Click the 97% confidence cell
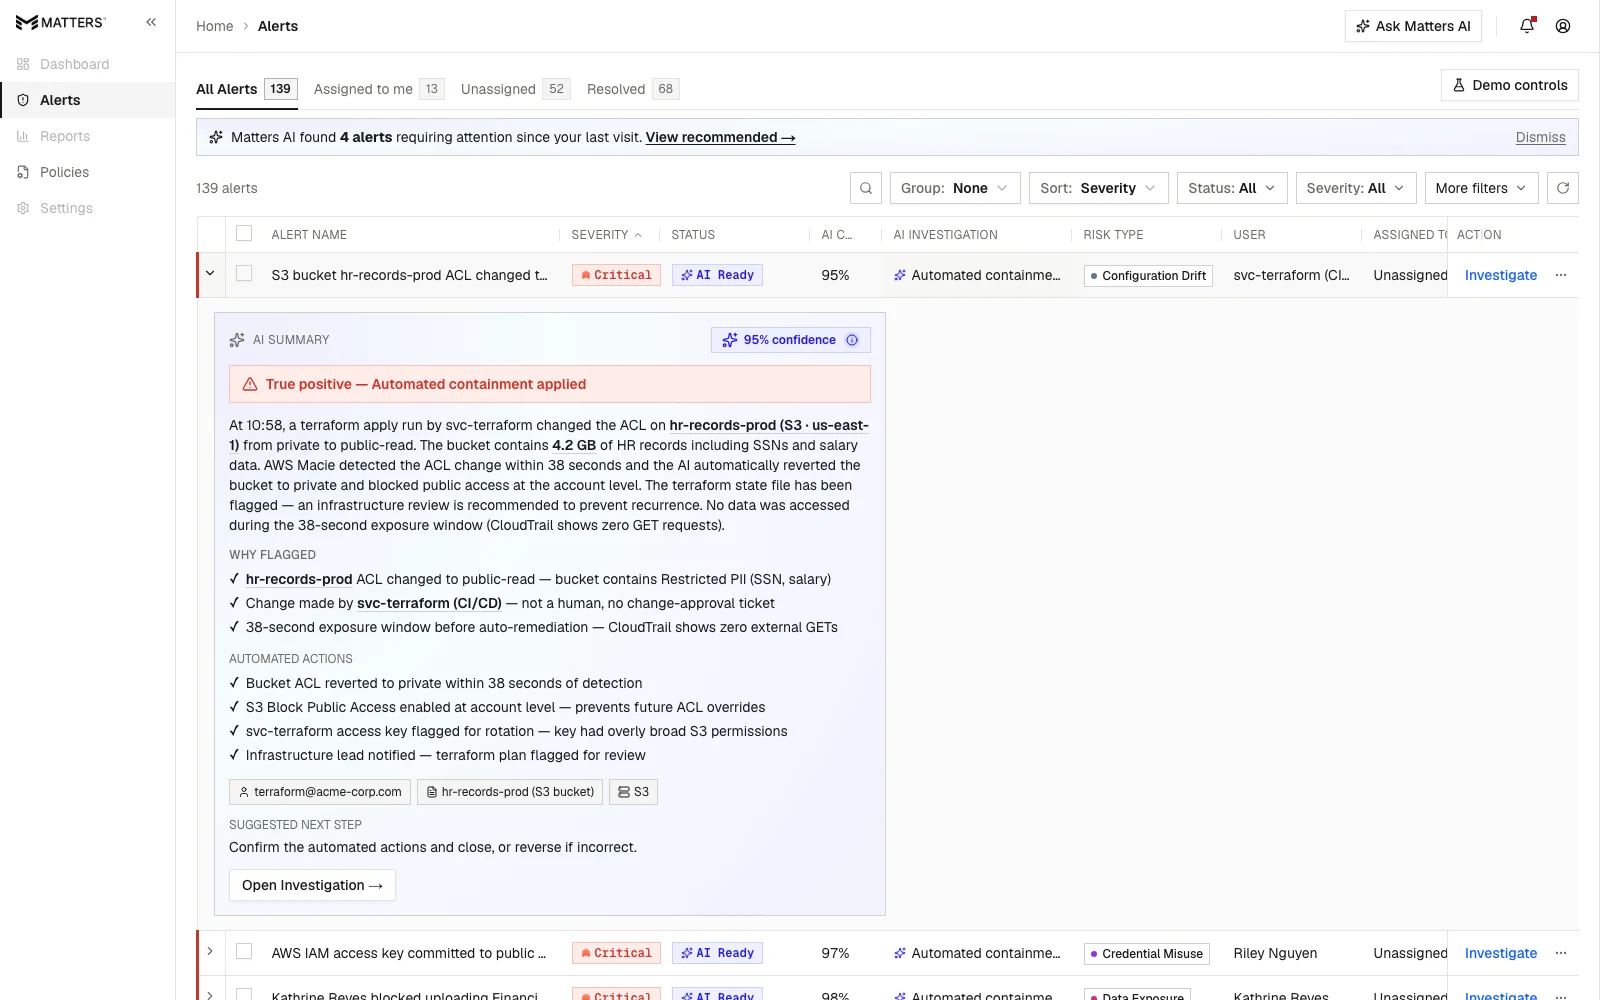This screenshot has width=1600, height=1000. 835,953
